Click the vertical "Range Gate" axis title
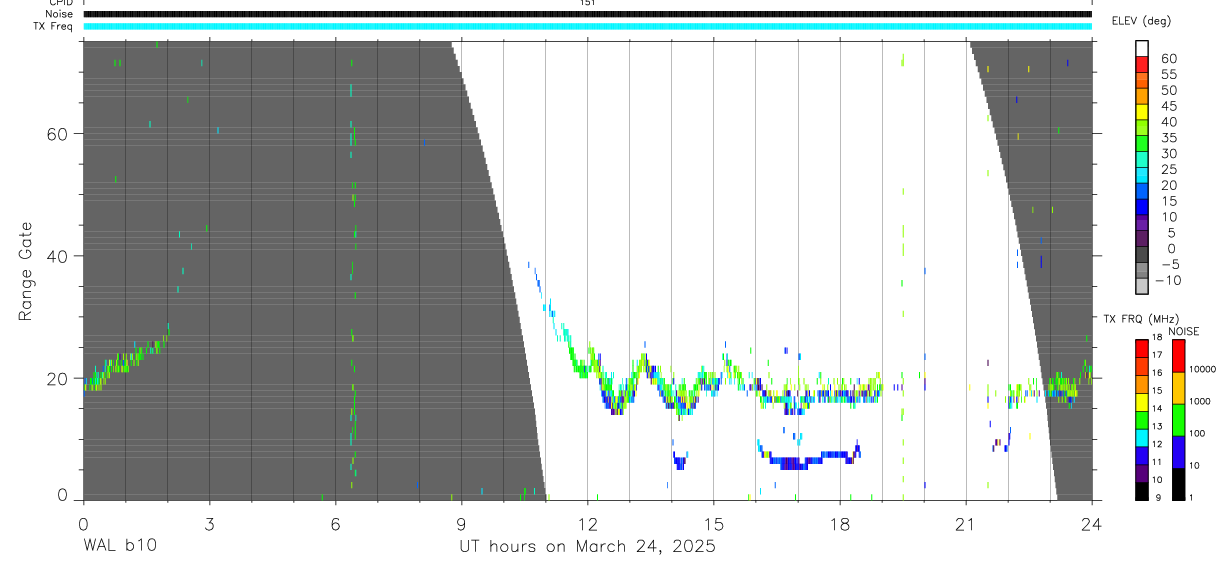1228x567 pixels. [x=25, y=271]
